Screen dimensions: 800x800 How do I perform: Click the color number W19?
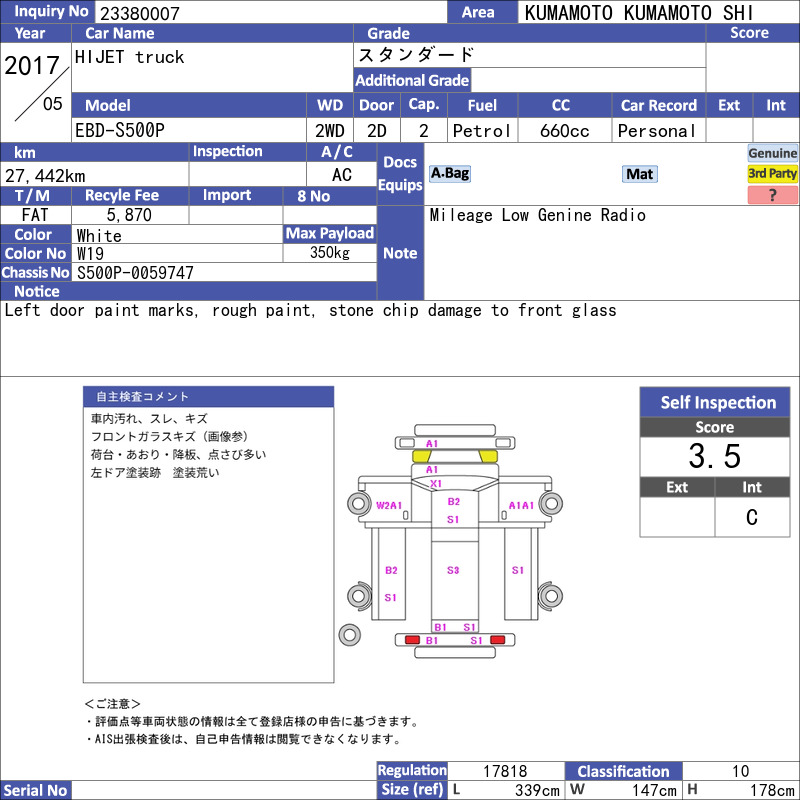click(90, 254)
